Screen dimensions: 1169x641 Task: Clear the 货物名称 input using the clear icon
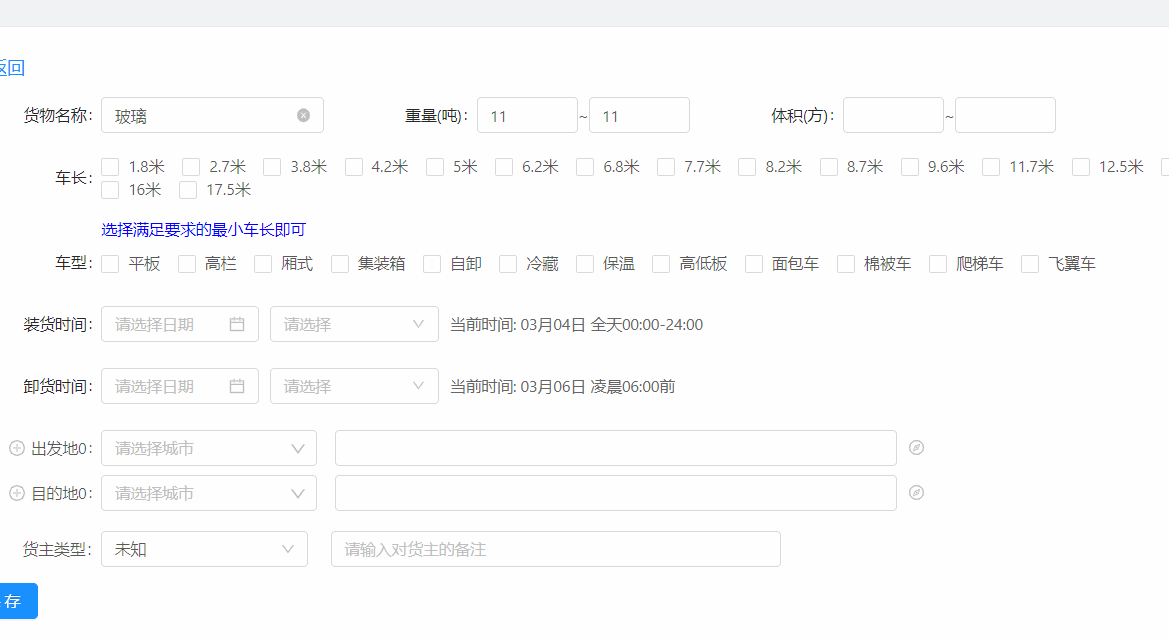[303, 114]
